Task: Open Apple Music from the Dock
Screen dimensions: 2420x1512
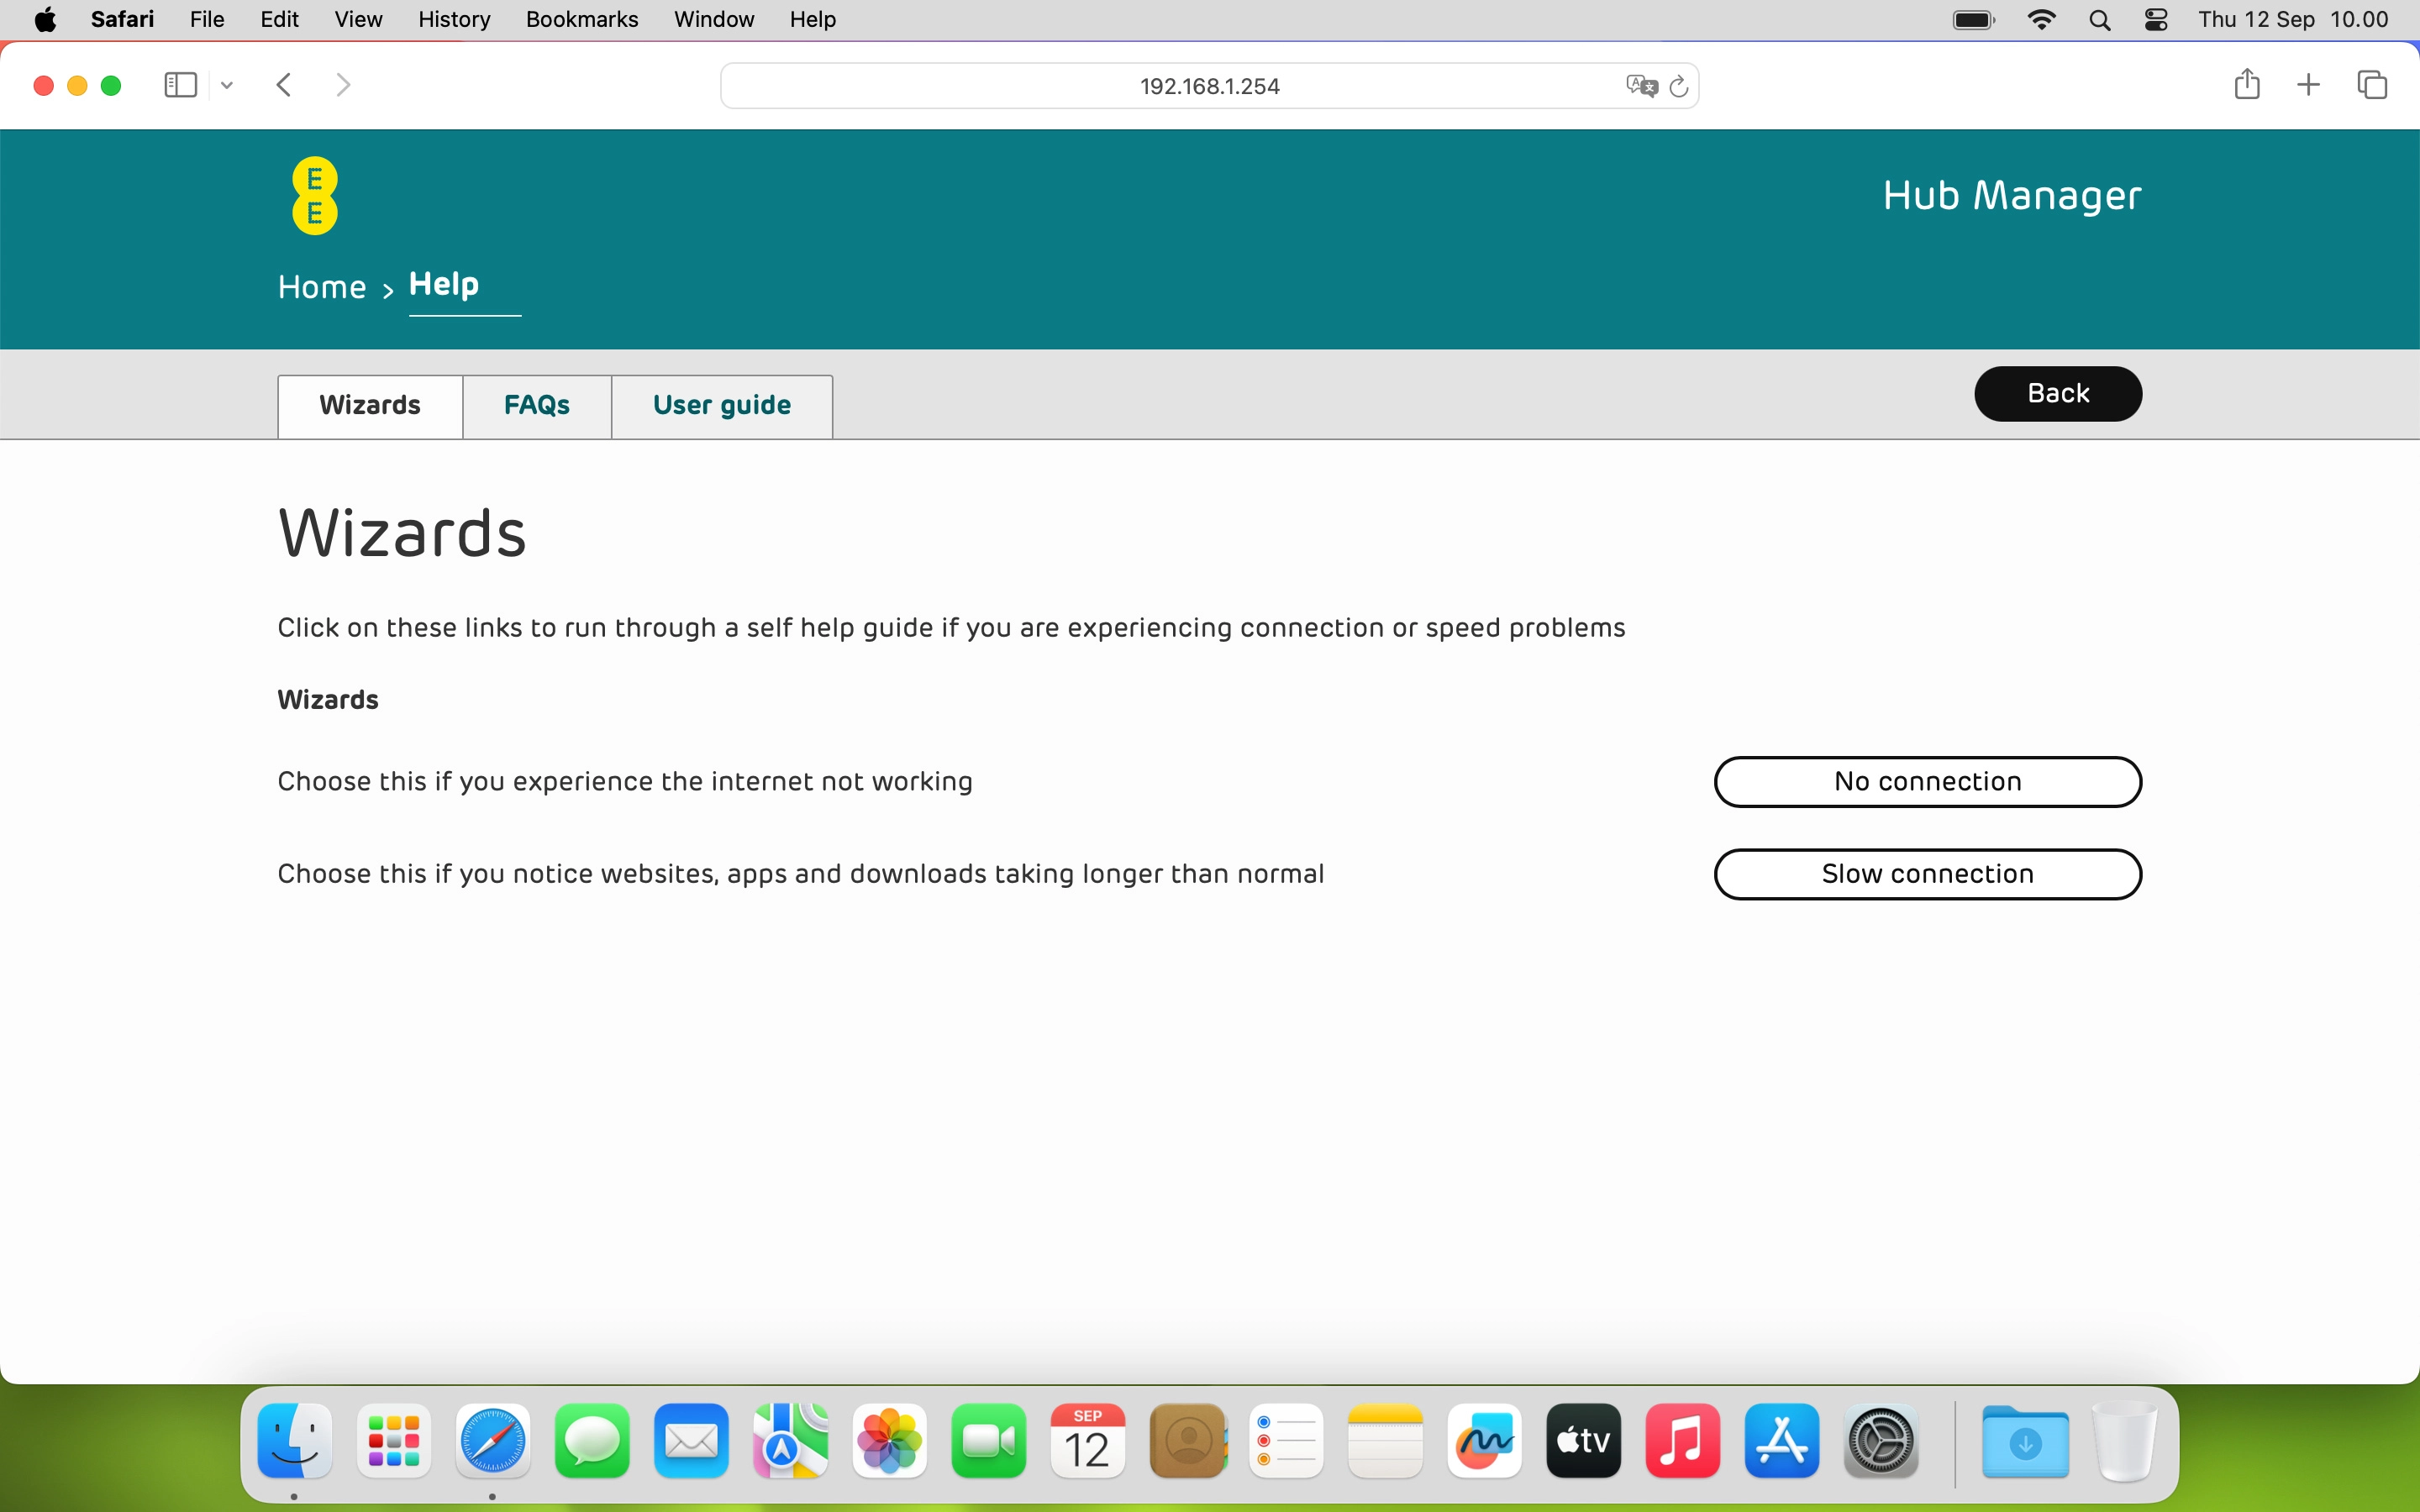Action: pos(1681,1441)
